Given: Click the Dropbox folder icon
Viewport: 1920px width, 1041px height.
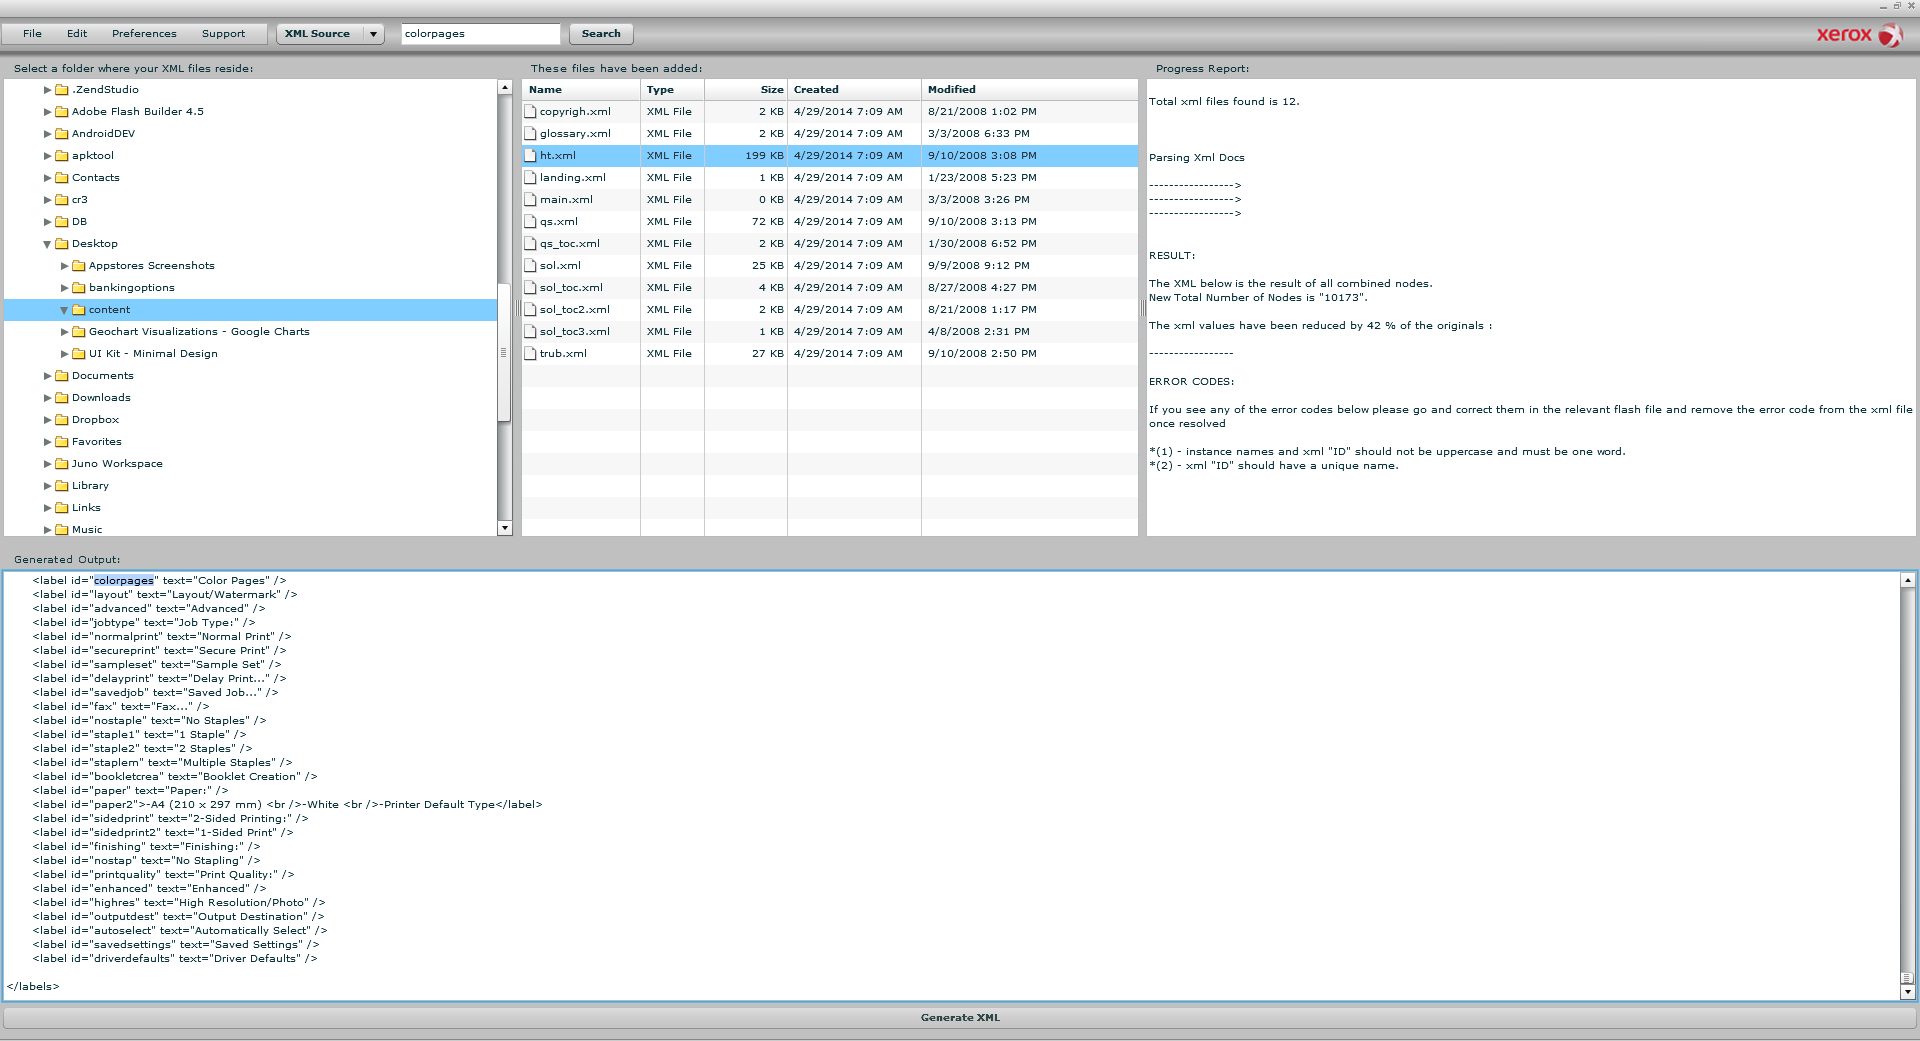Looking at the screenshot, I should pos(62,420).
